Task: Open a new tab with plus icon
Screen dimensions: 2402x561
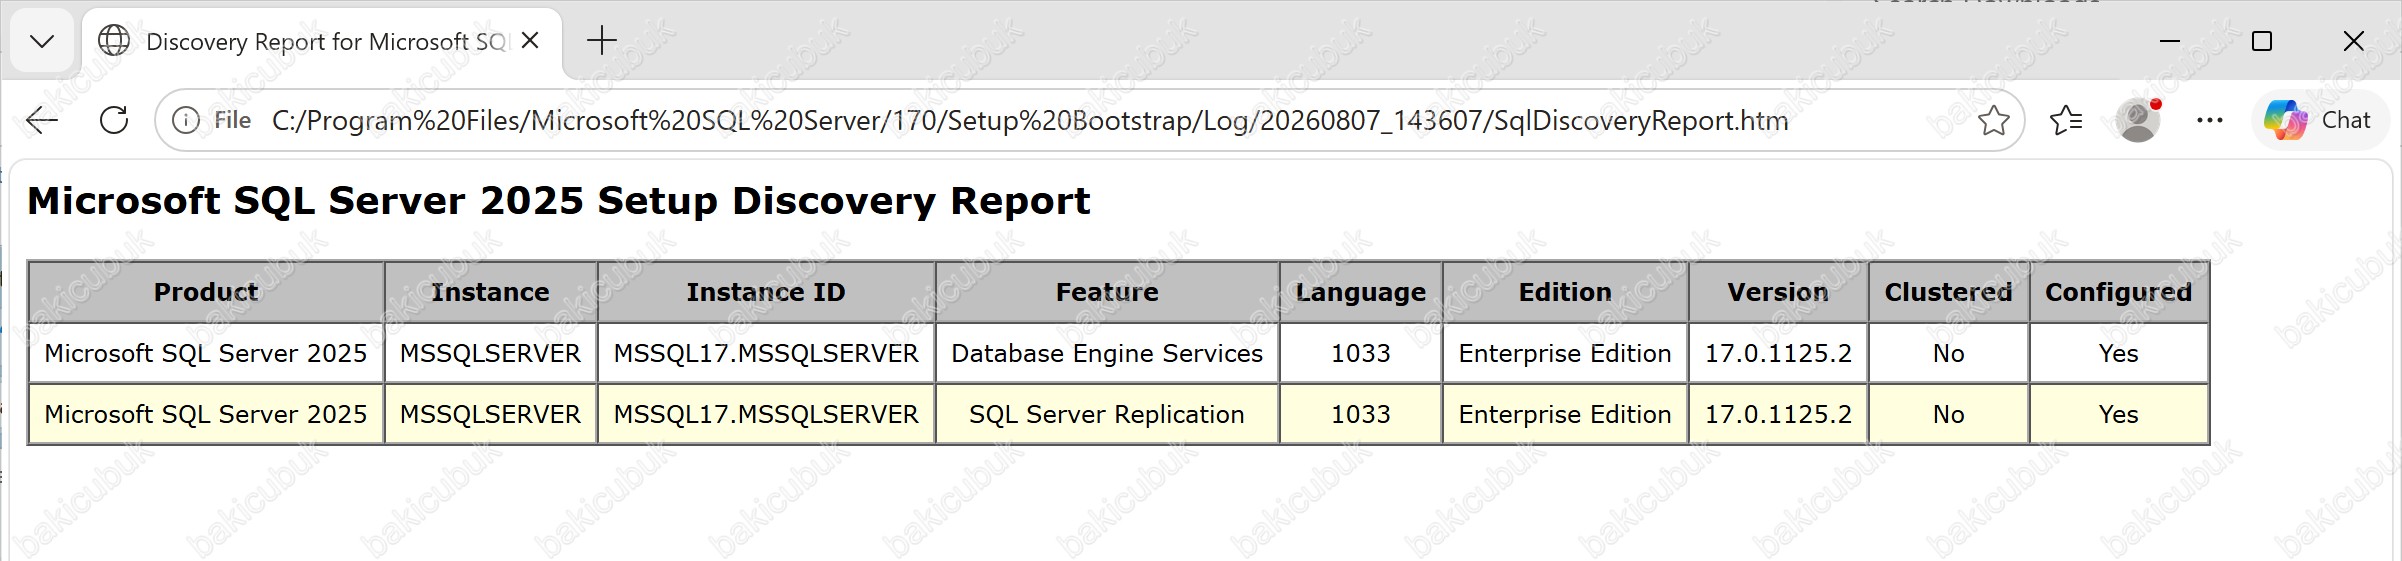Action: 601,41
